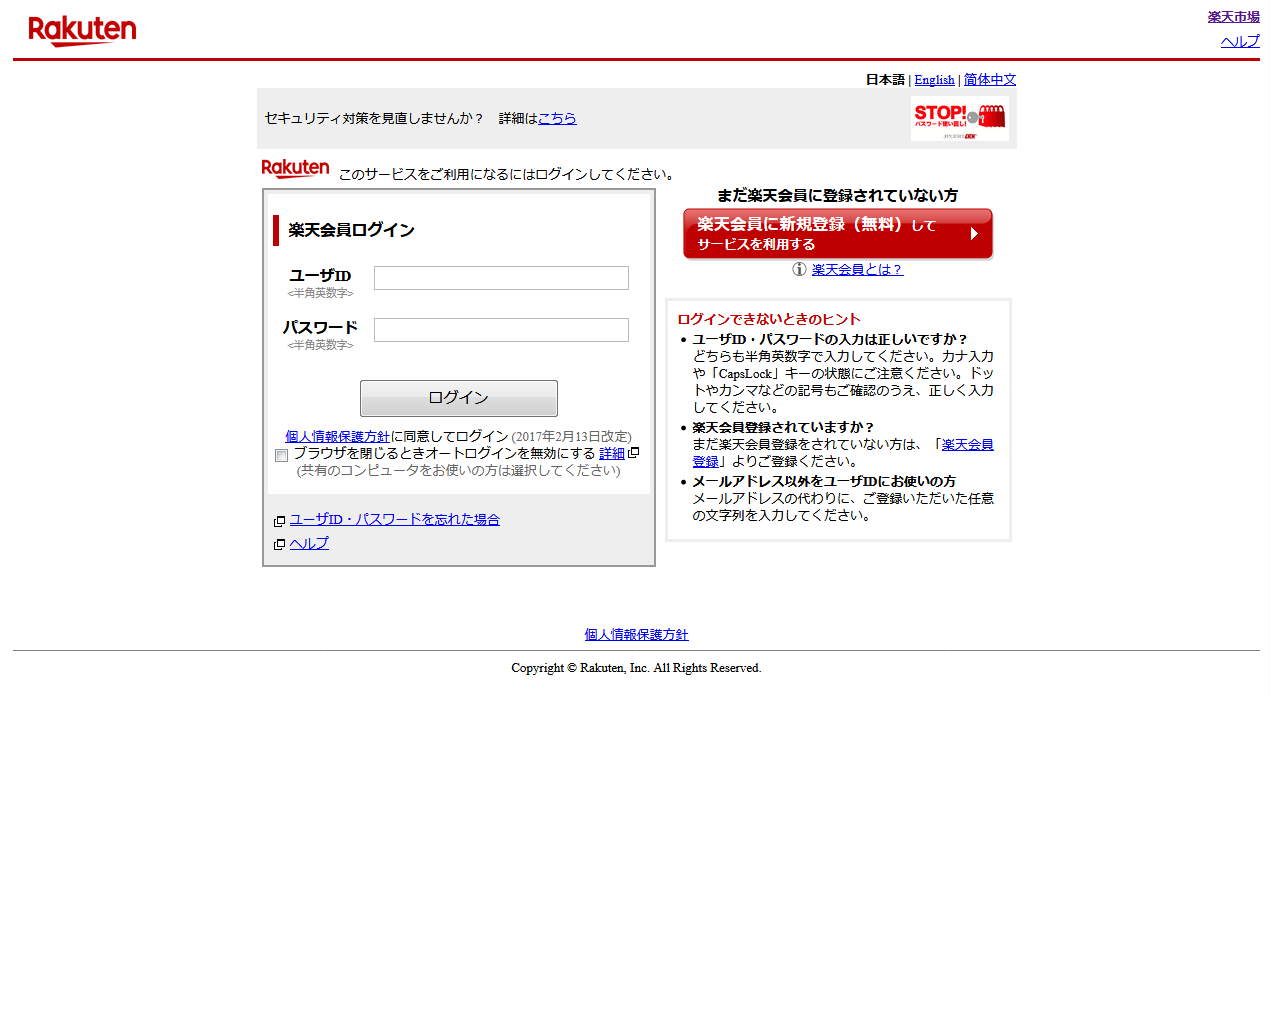Open the ヘルプ link in the header
This screenshot has width=1280, height=1024.
click(x=1240, y=41)
